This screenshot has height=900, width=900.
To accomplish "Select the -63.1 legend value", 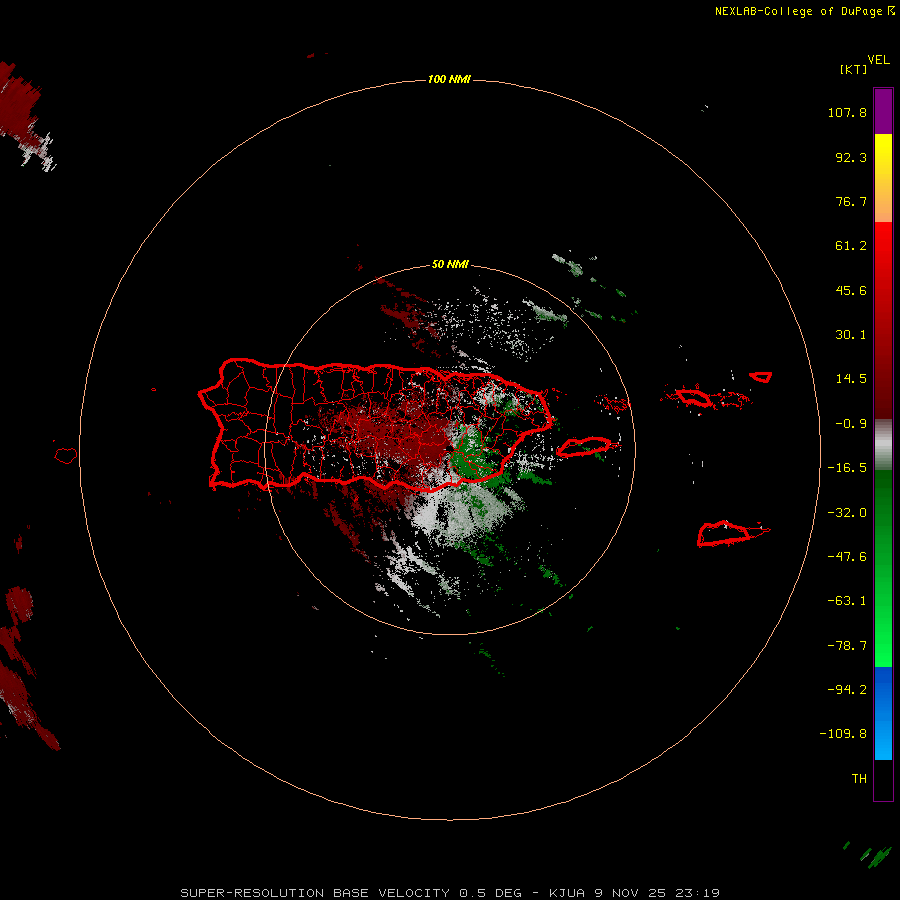I will [847, 601].
